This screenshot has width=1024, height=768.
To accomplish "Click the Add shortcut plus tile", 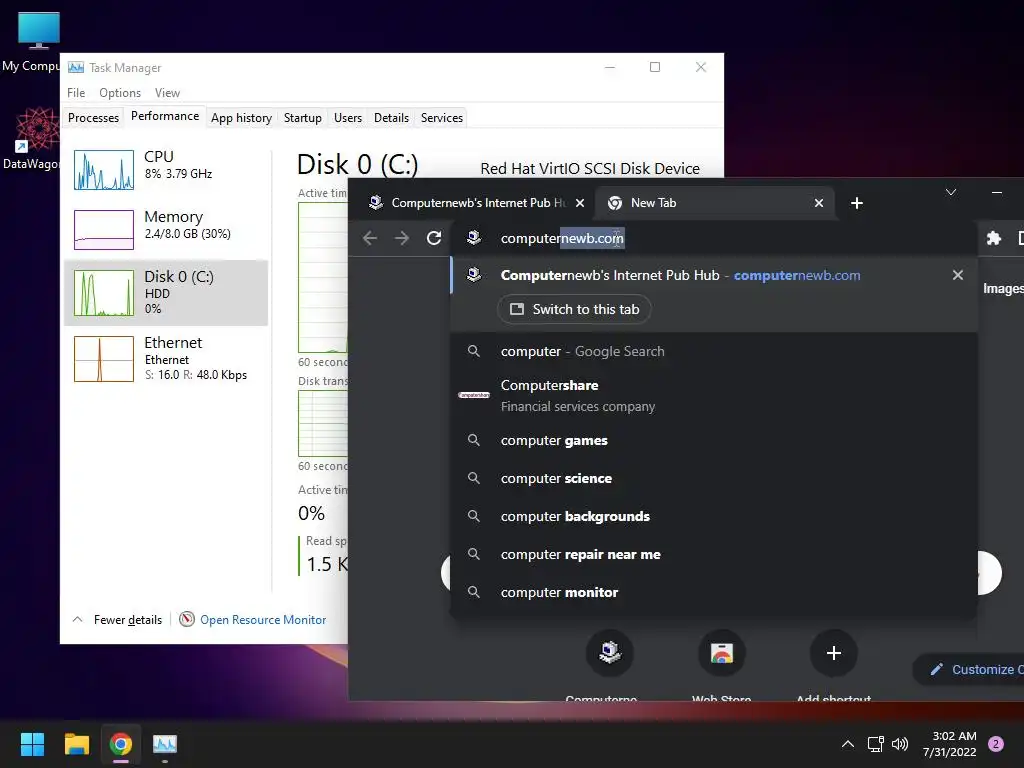I will 833,653.
